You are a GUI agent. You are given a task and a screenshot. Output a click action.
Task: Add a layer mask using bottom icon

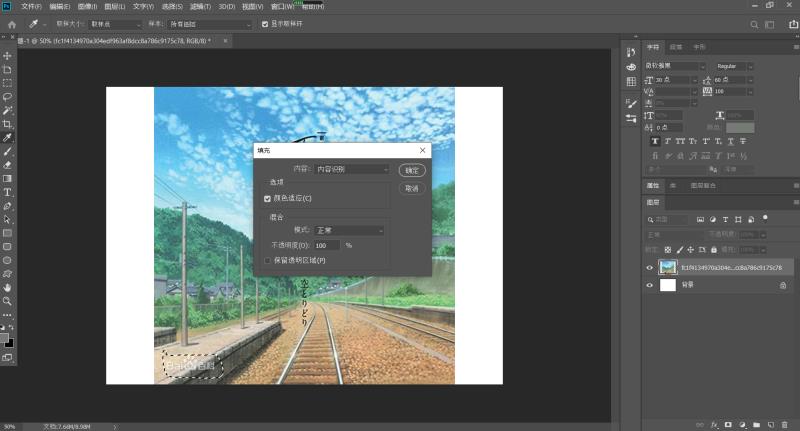pyautogui.click(x=728, y=424)
